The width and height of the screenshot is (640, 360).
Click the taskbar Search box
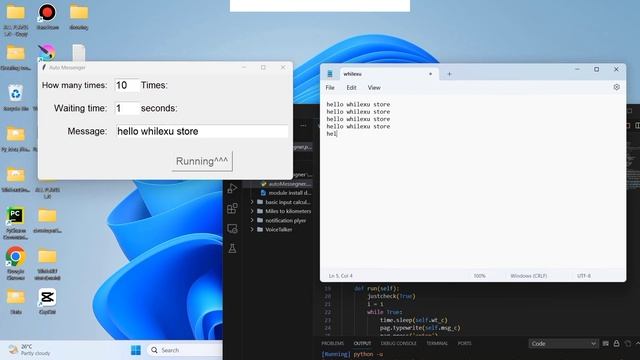point(184,350)
